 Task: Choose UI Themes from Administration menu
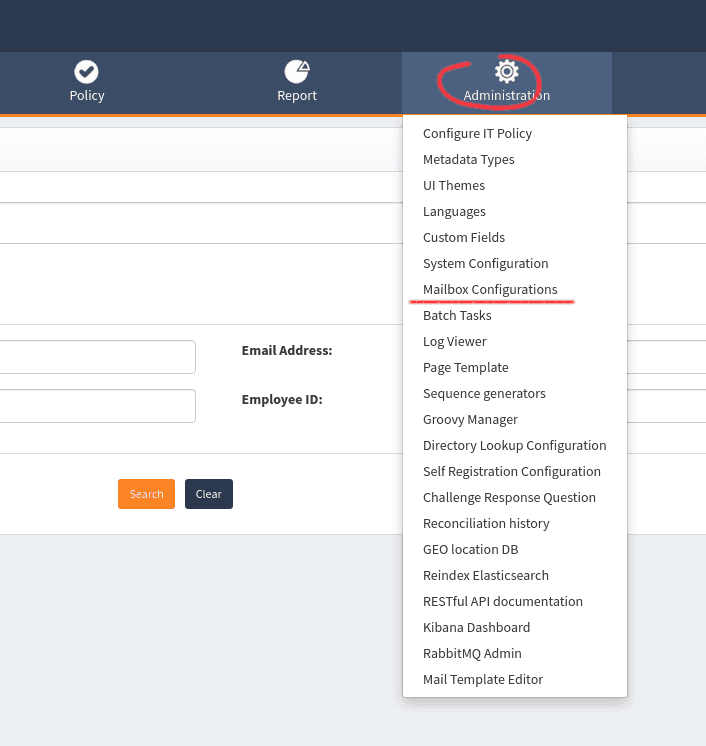click(x=453, y=186)
